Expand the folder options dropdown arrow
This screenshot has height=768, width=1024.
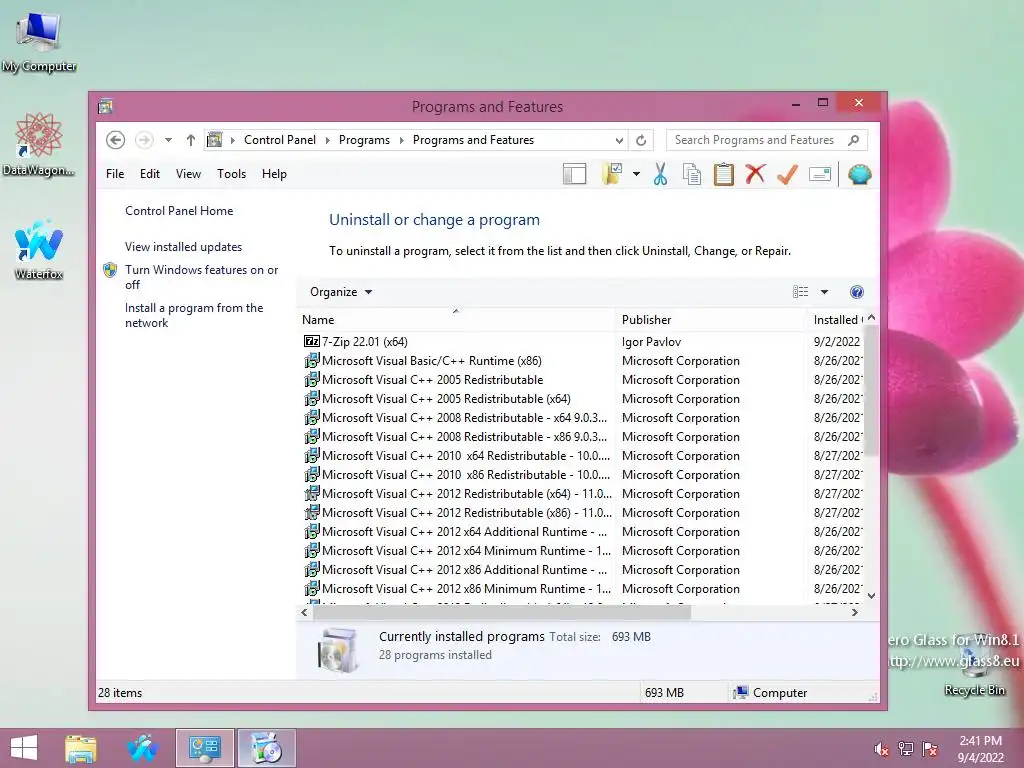(636, 174)
